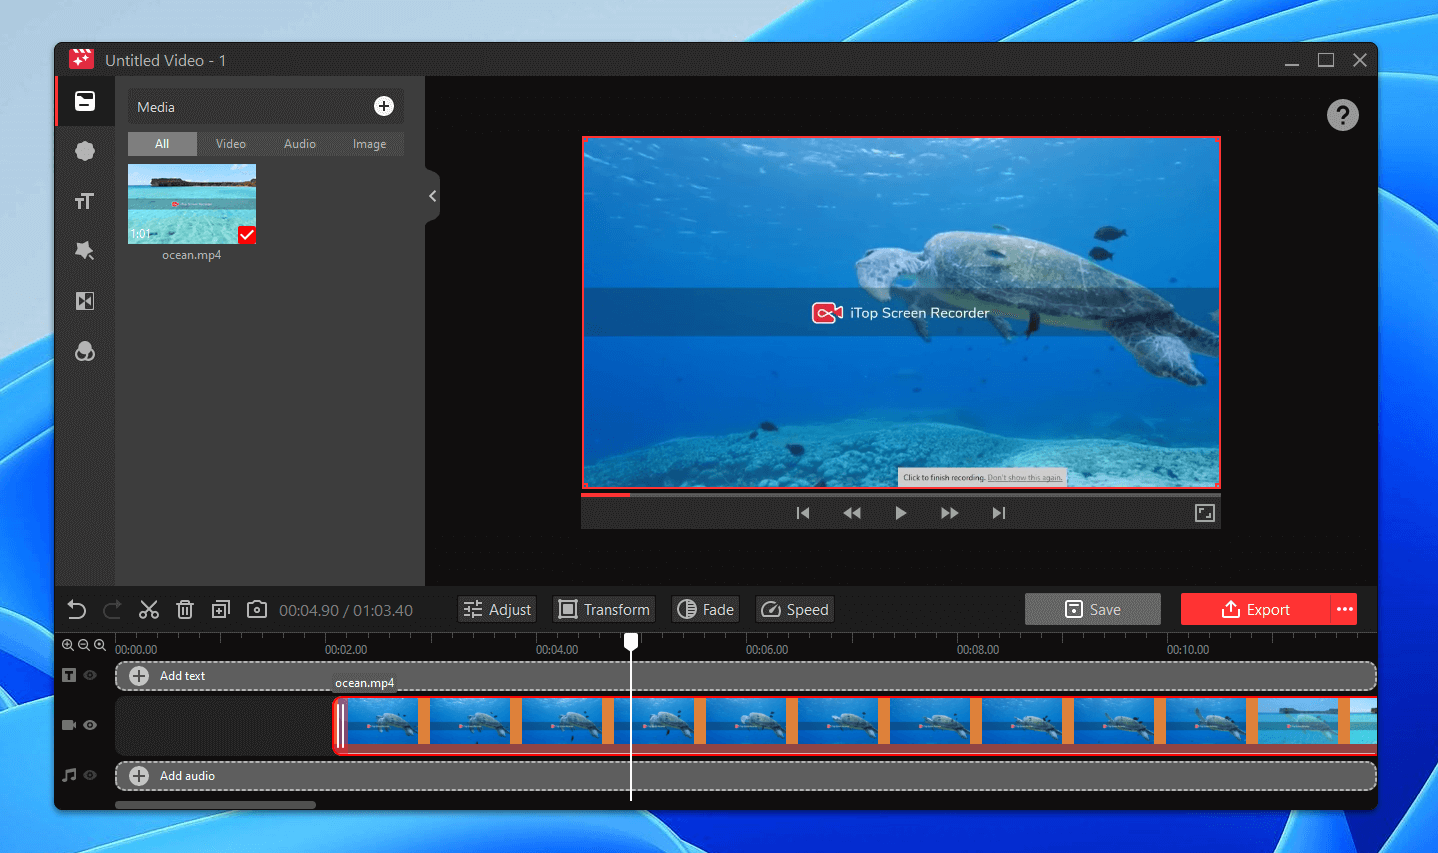Open the Stickers sidebar icon
This screenshot has width=1438, height=853.
click(85, 151)
